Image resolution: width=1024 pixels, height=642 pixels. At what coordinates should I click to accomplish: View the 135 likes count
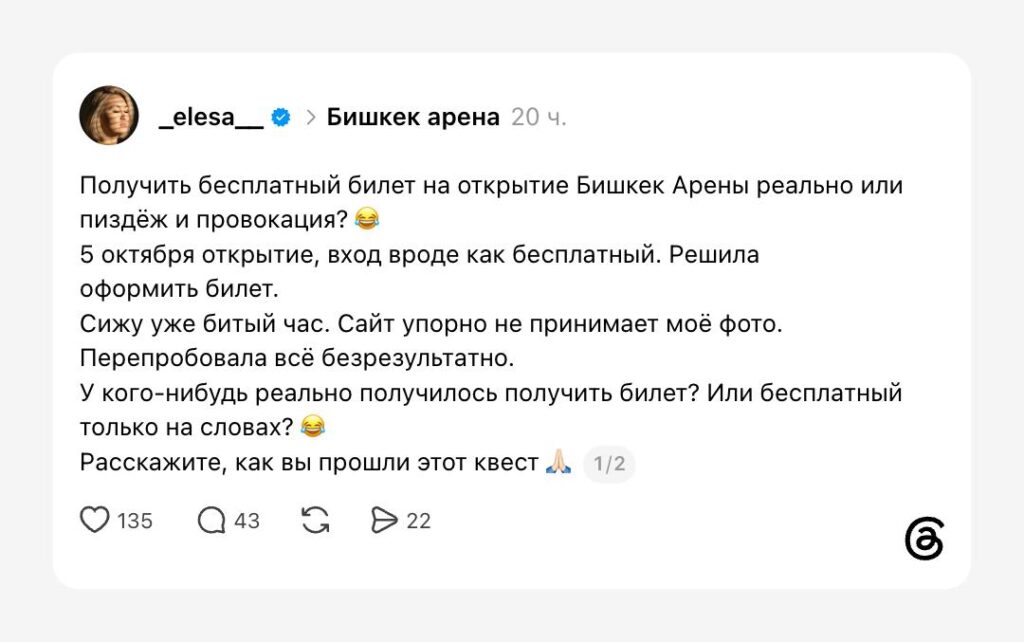point(135,521)
